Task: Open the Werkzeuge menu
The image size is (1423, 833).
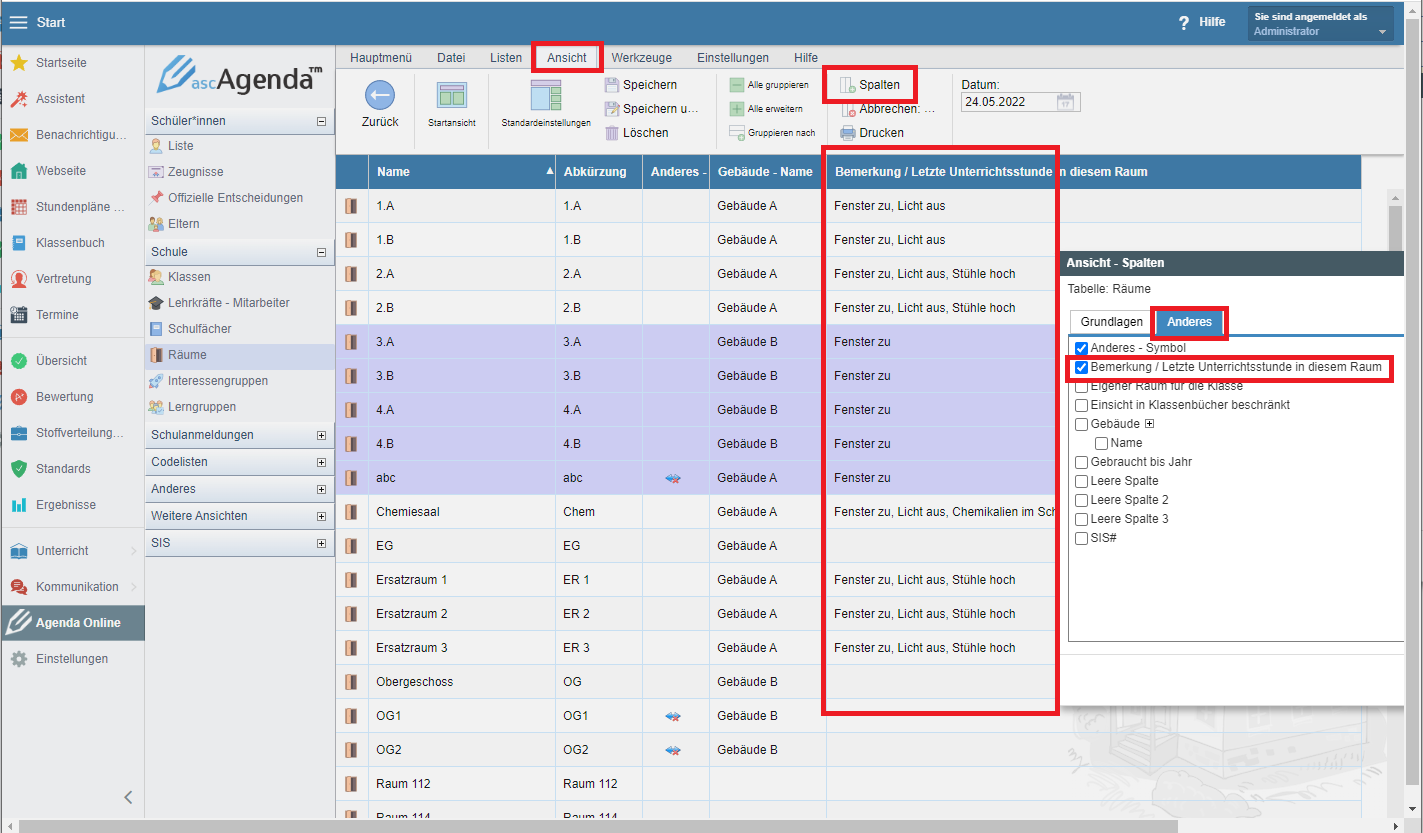Action: pos(641,58)
